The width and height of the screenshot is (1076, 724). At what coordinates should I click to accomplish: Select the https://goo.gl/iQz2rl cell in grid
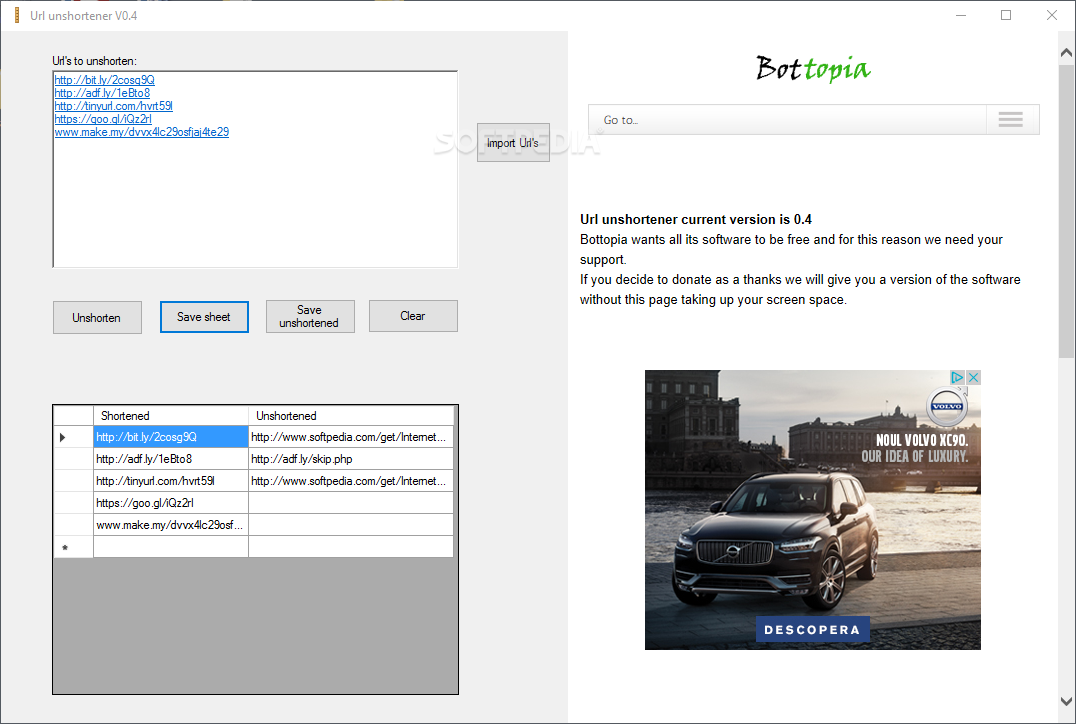pyautogui.click(x=171, y=503)
